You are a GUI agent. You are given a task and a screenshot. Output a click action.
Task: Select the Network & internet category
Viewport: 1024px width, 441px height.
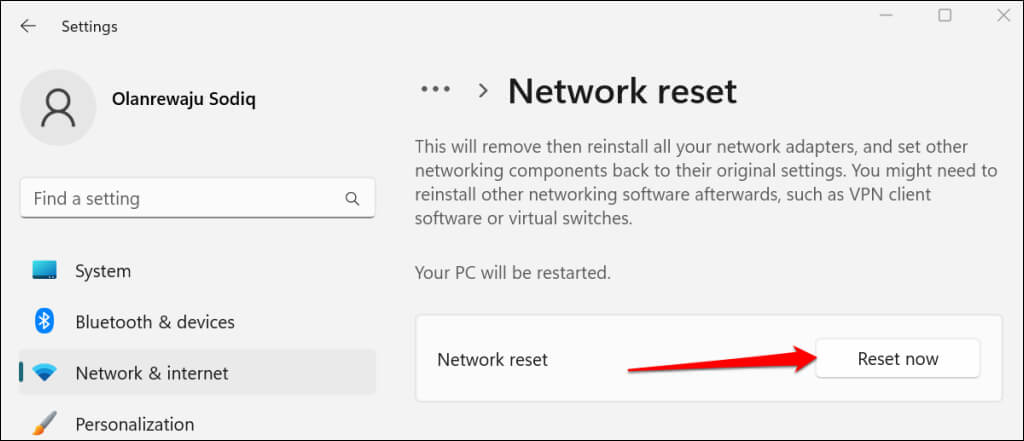152,373
